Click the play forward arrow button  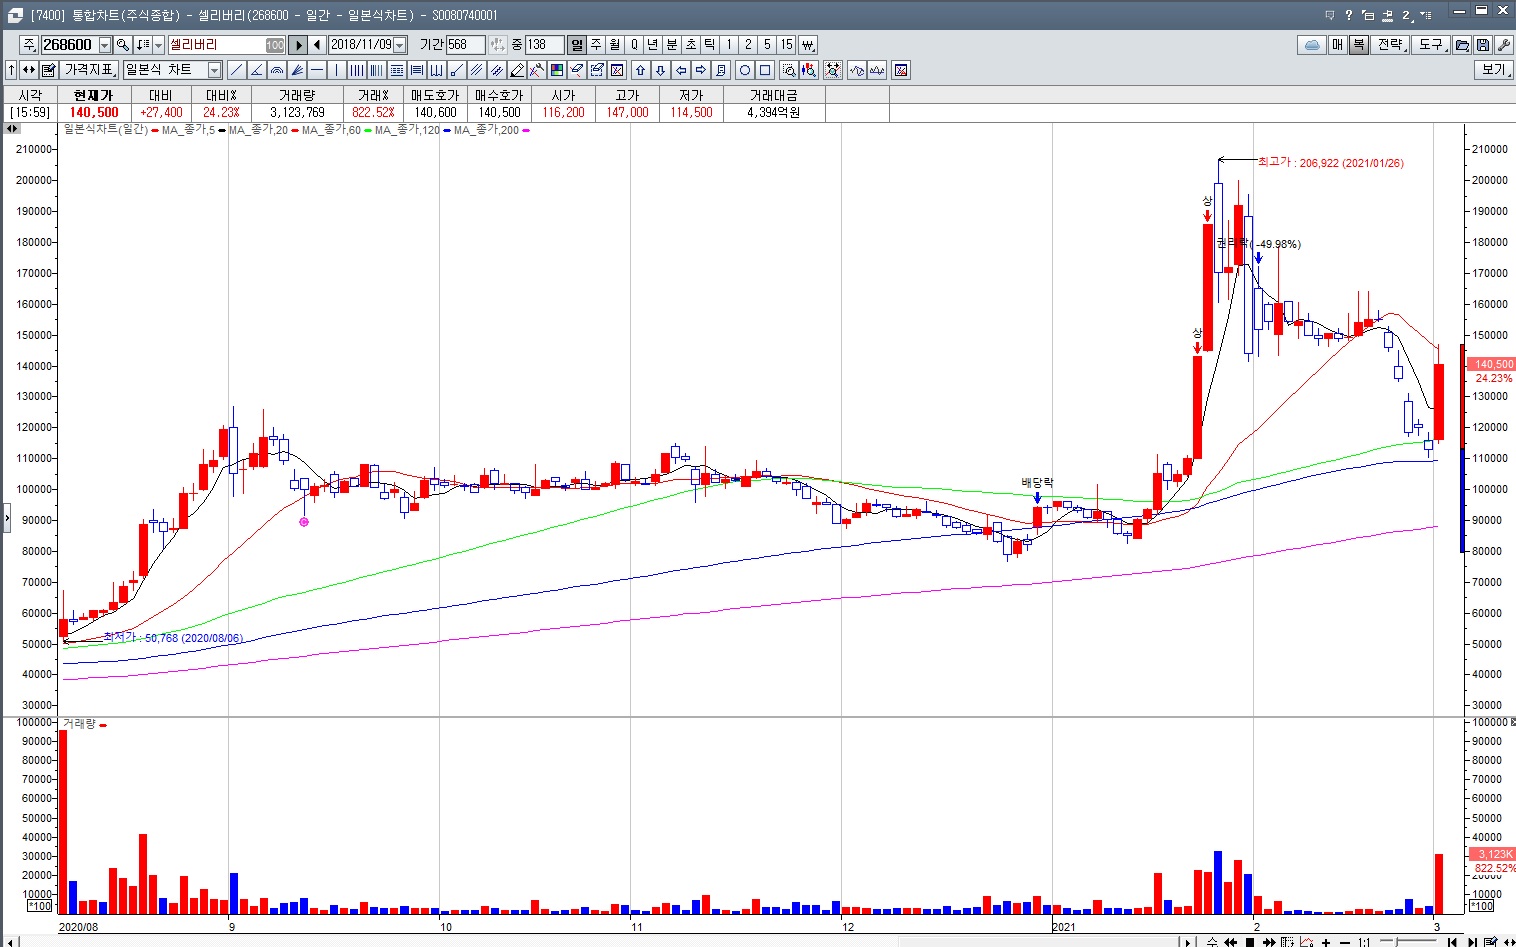297,45
